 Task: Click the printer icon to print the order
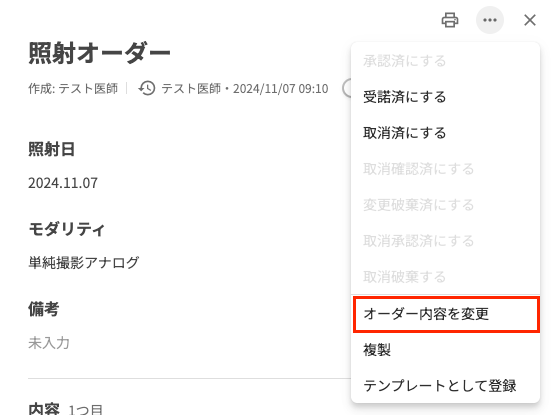(450, 20)
